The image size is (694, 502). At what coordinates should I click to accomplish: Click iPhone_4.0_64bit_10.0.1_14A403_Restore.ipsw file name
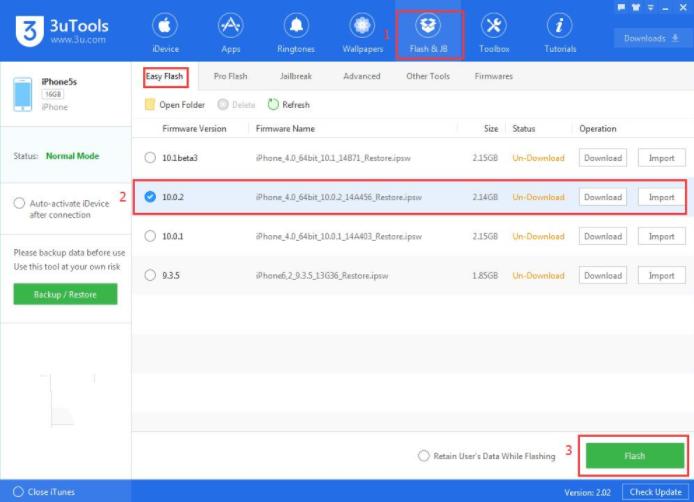339,236
